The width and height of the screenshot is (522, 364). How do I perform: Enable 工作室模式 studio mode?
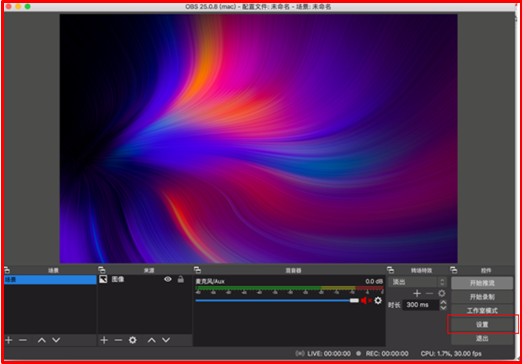click(x=482, y=311)
